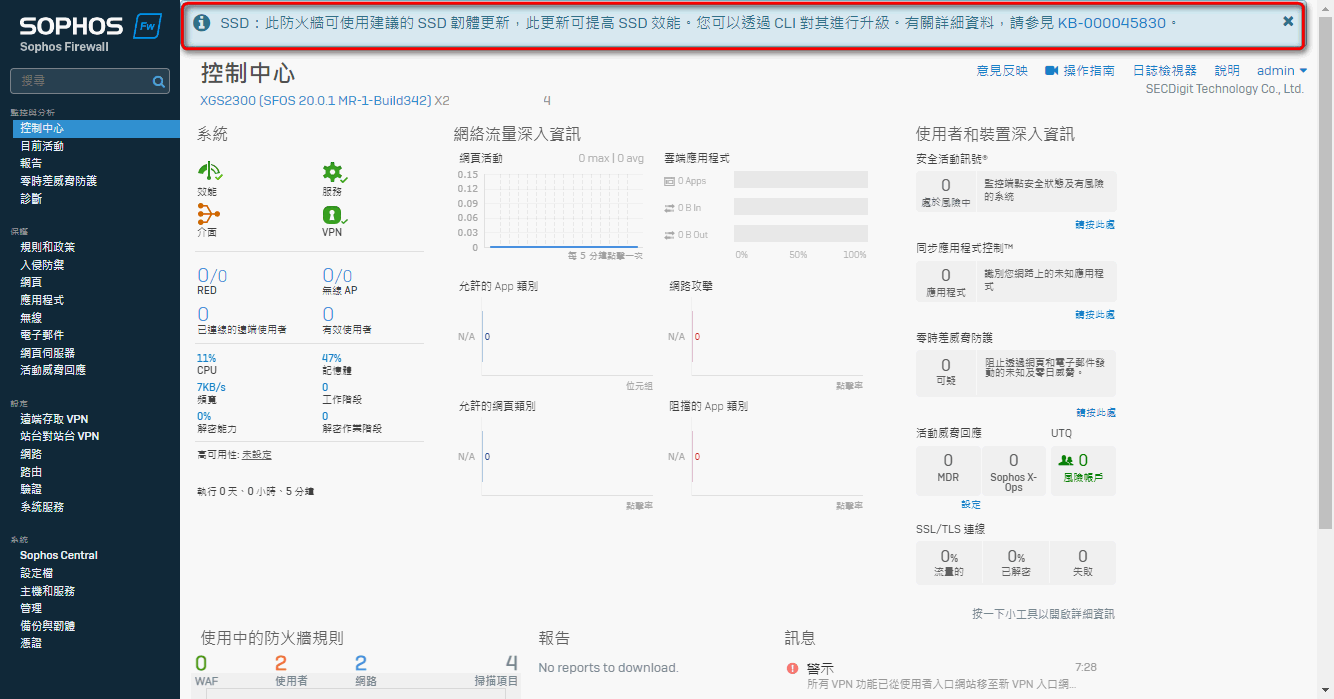Open the MDR widget tile

(x=948, y=470)
